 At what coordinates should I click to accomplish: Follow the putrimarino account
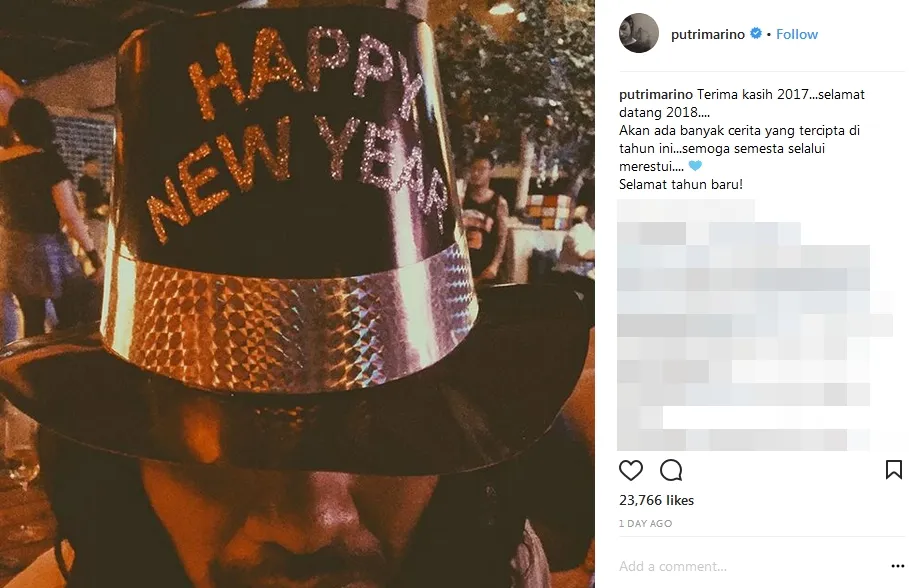[x=797, y=34]
